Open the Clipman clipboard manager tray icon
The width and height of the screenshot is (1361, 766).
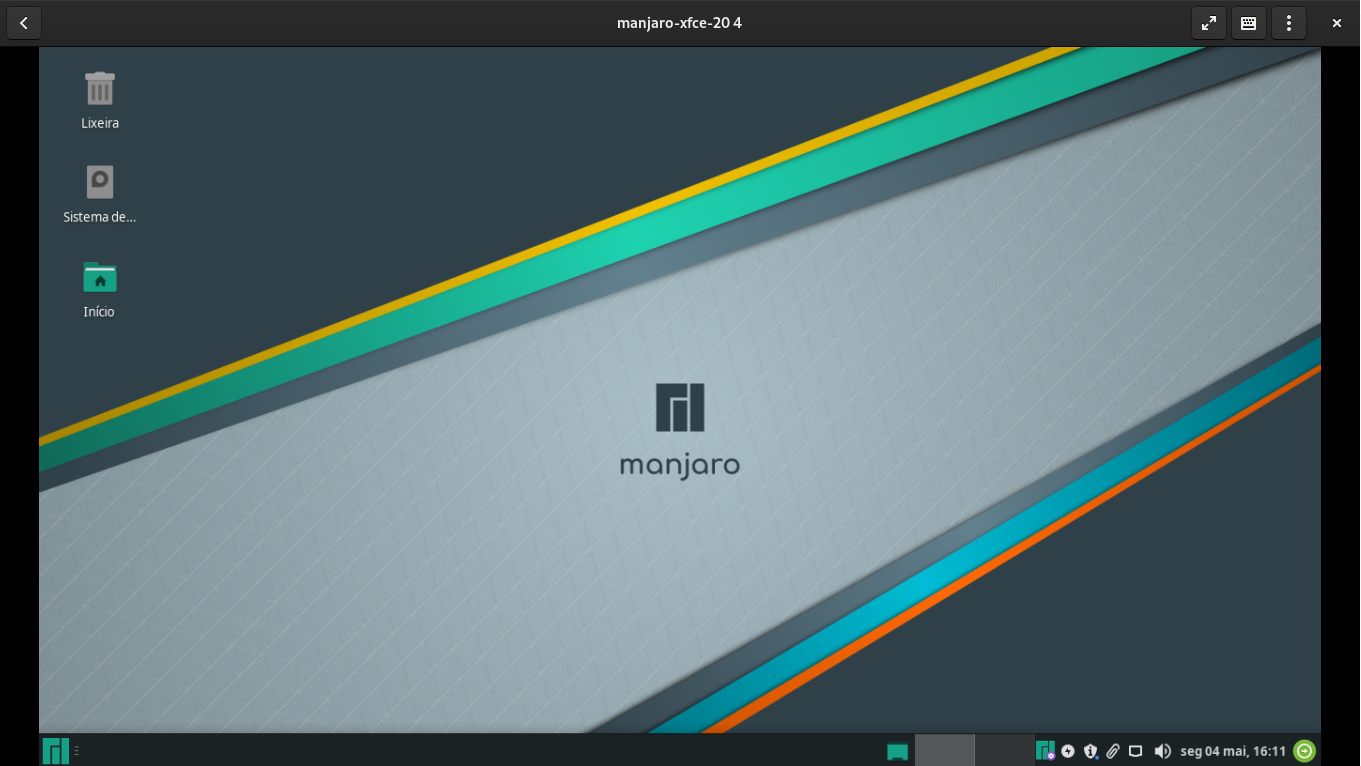coord(1114,750)
